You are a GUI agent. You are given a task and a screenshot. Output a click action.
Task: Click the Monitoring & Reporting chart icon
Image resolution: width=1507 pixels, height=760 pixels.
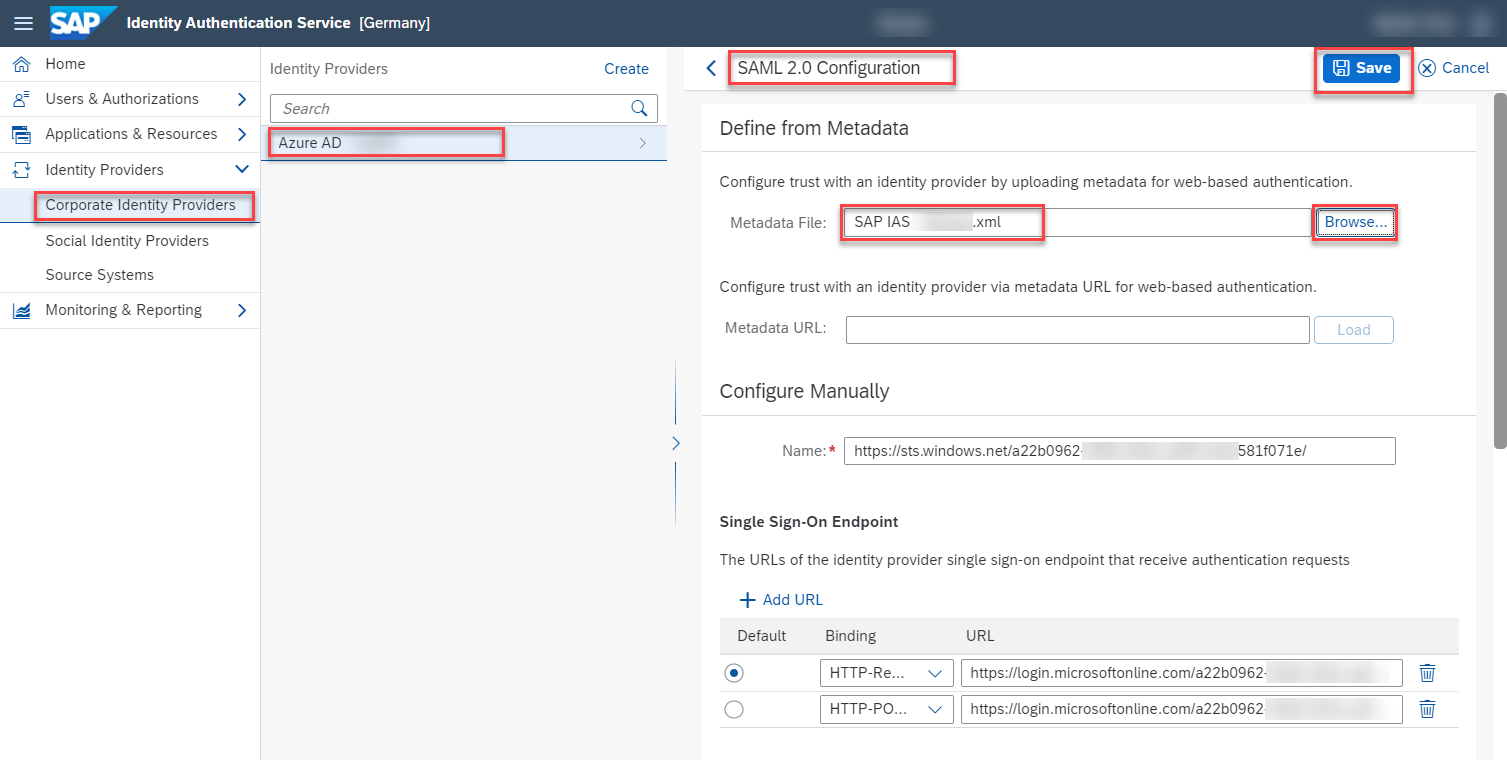click(x=21, y=310)
